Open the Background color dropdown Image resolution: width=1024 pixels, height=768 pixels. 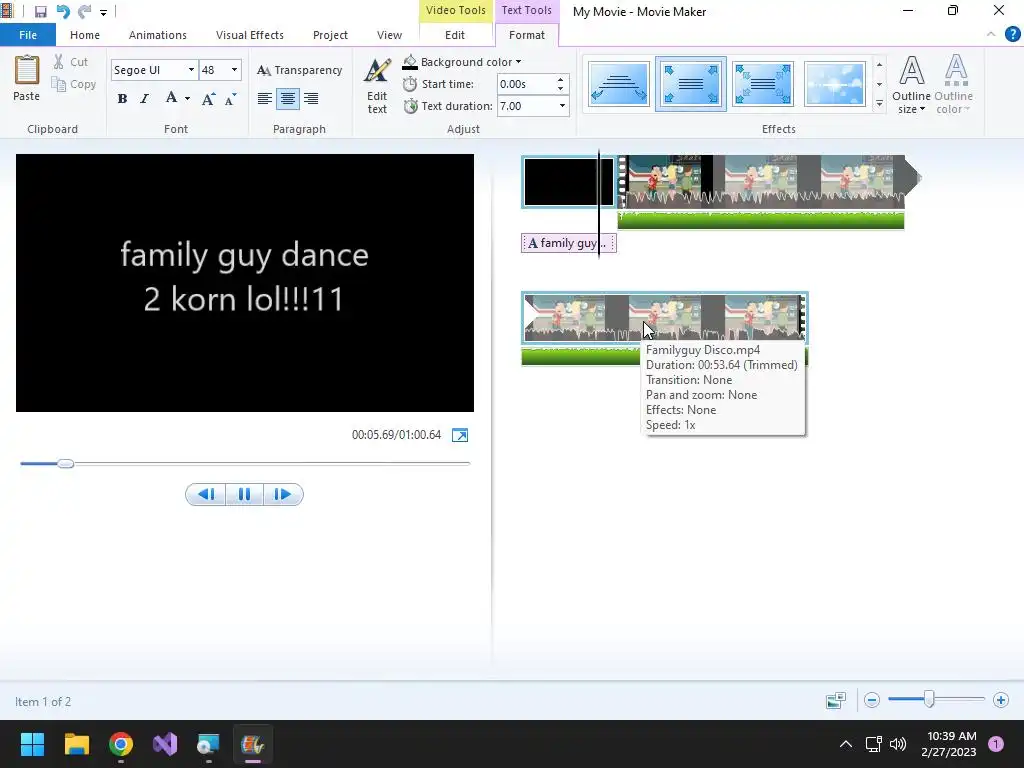[462, 62]
